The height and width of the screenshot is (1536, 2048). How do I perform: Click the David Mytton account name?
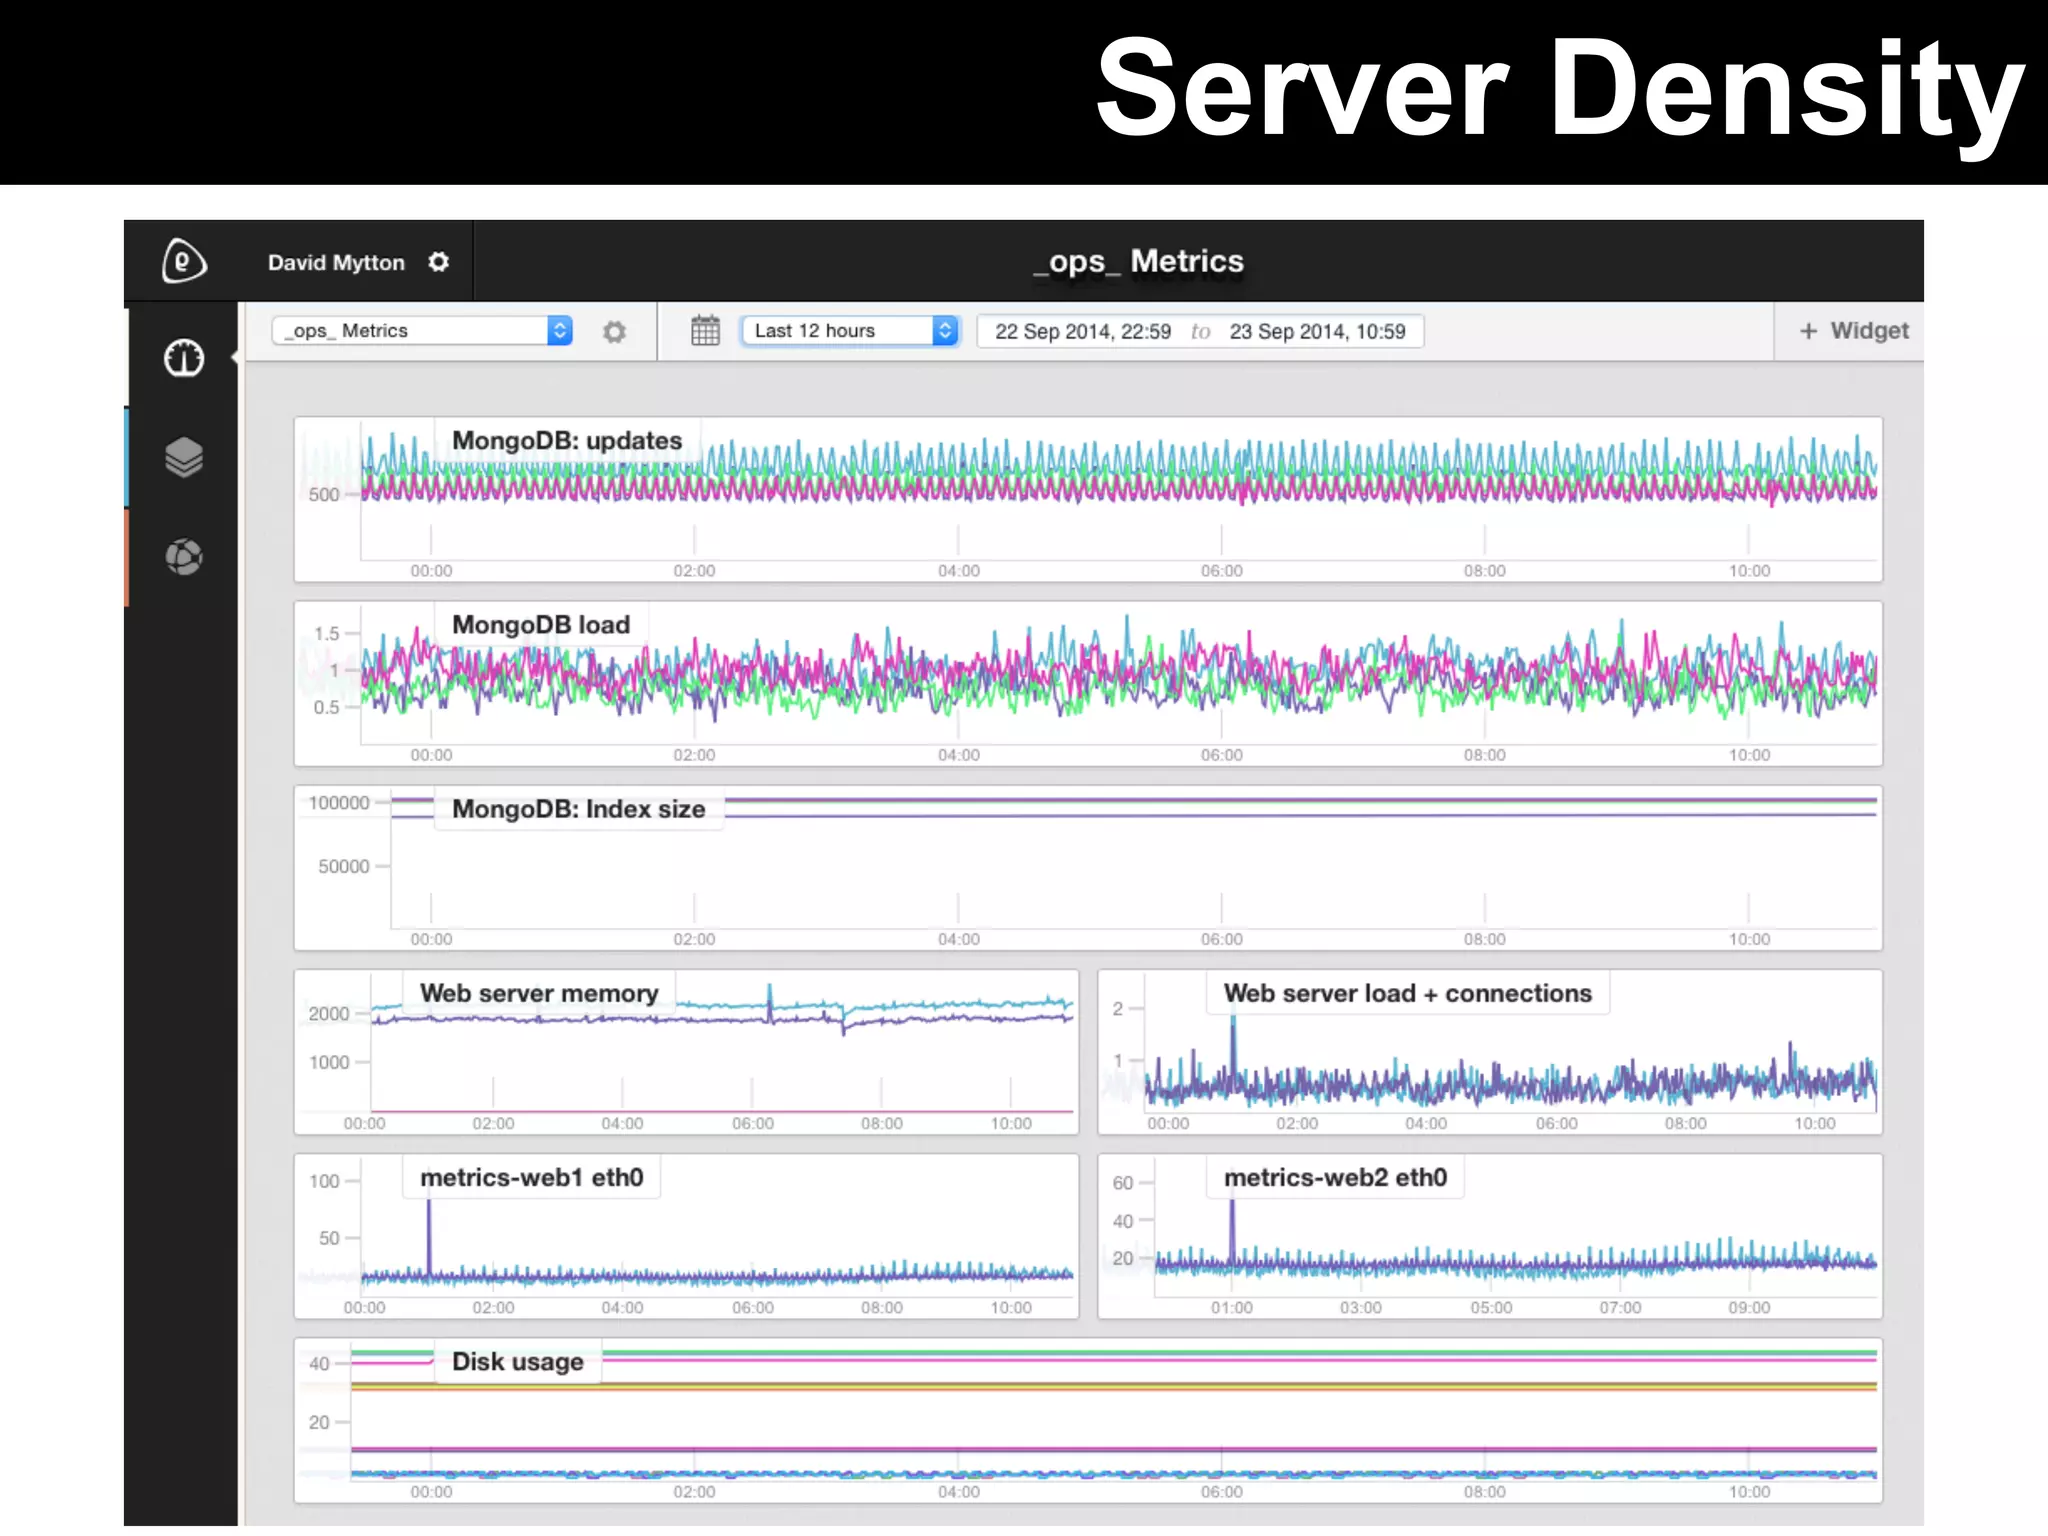336,262
